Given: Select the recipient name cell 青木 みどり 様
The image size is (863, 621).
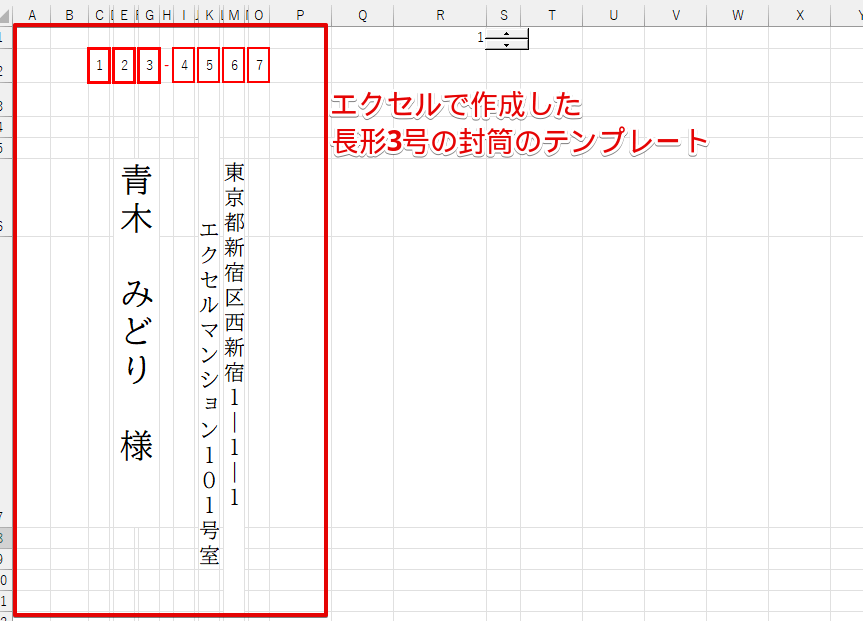Looking at the screenshot, I should pos(137,312).
